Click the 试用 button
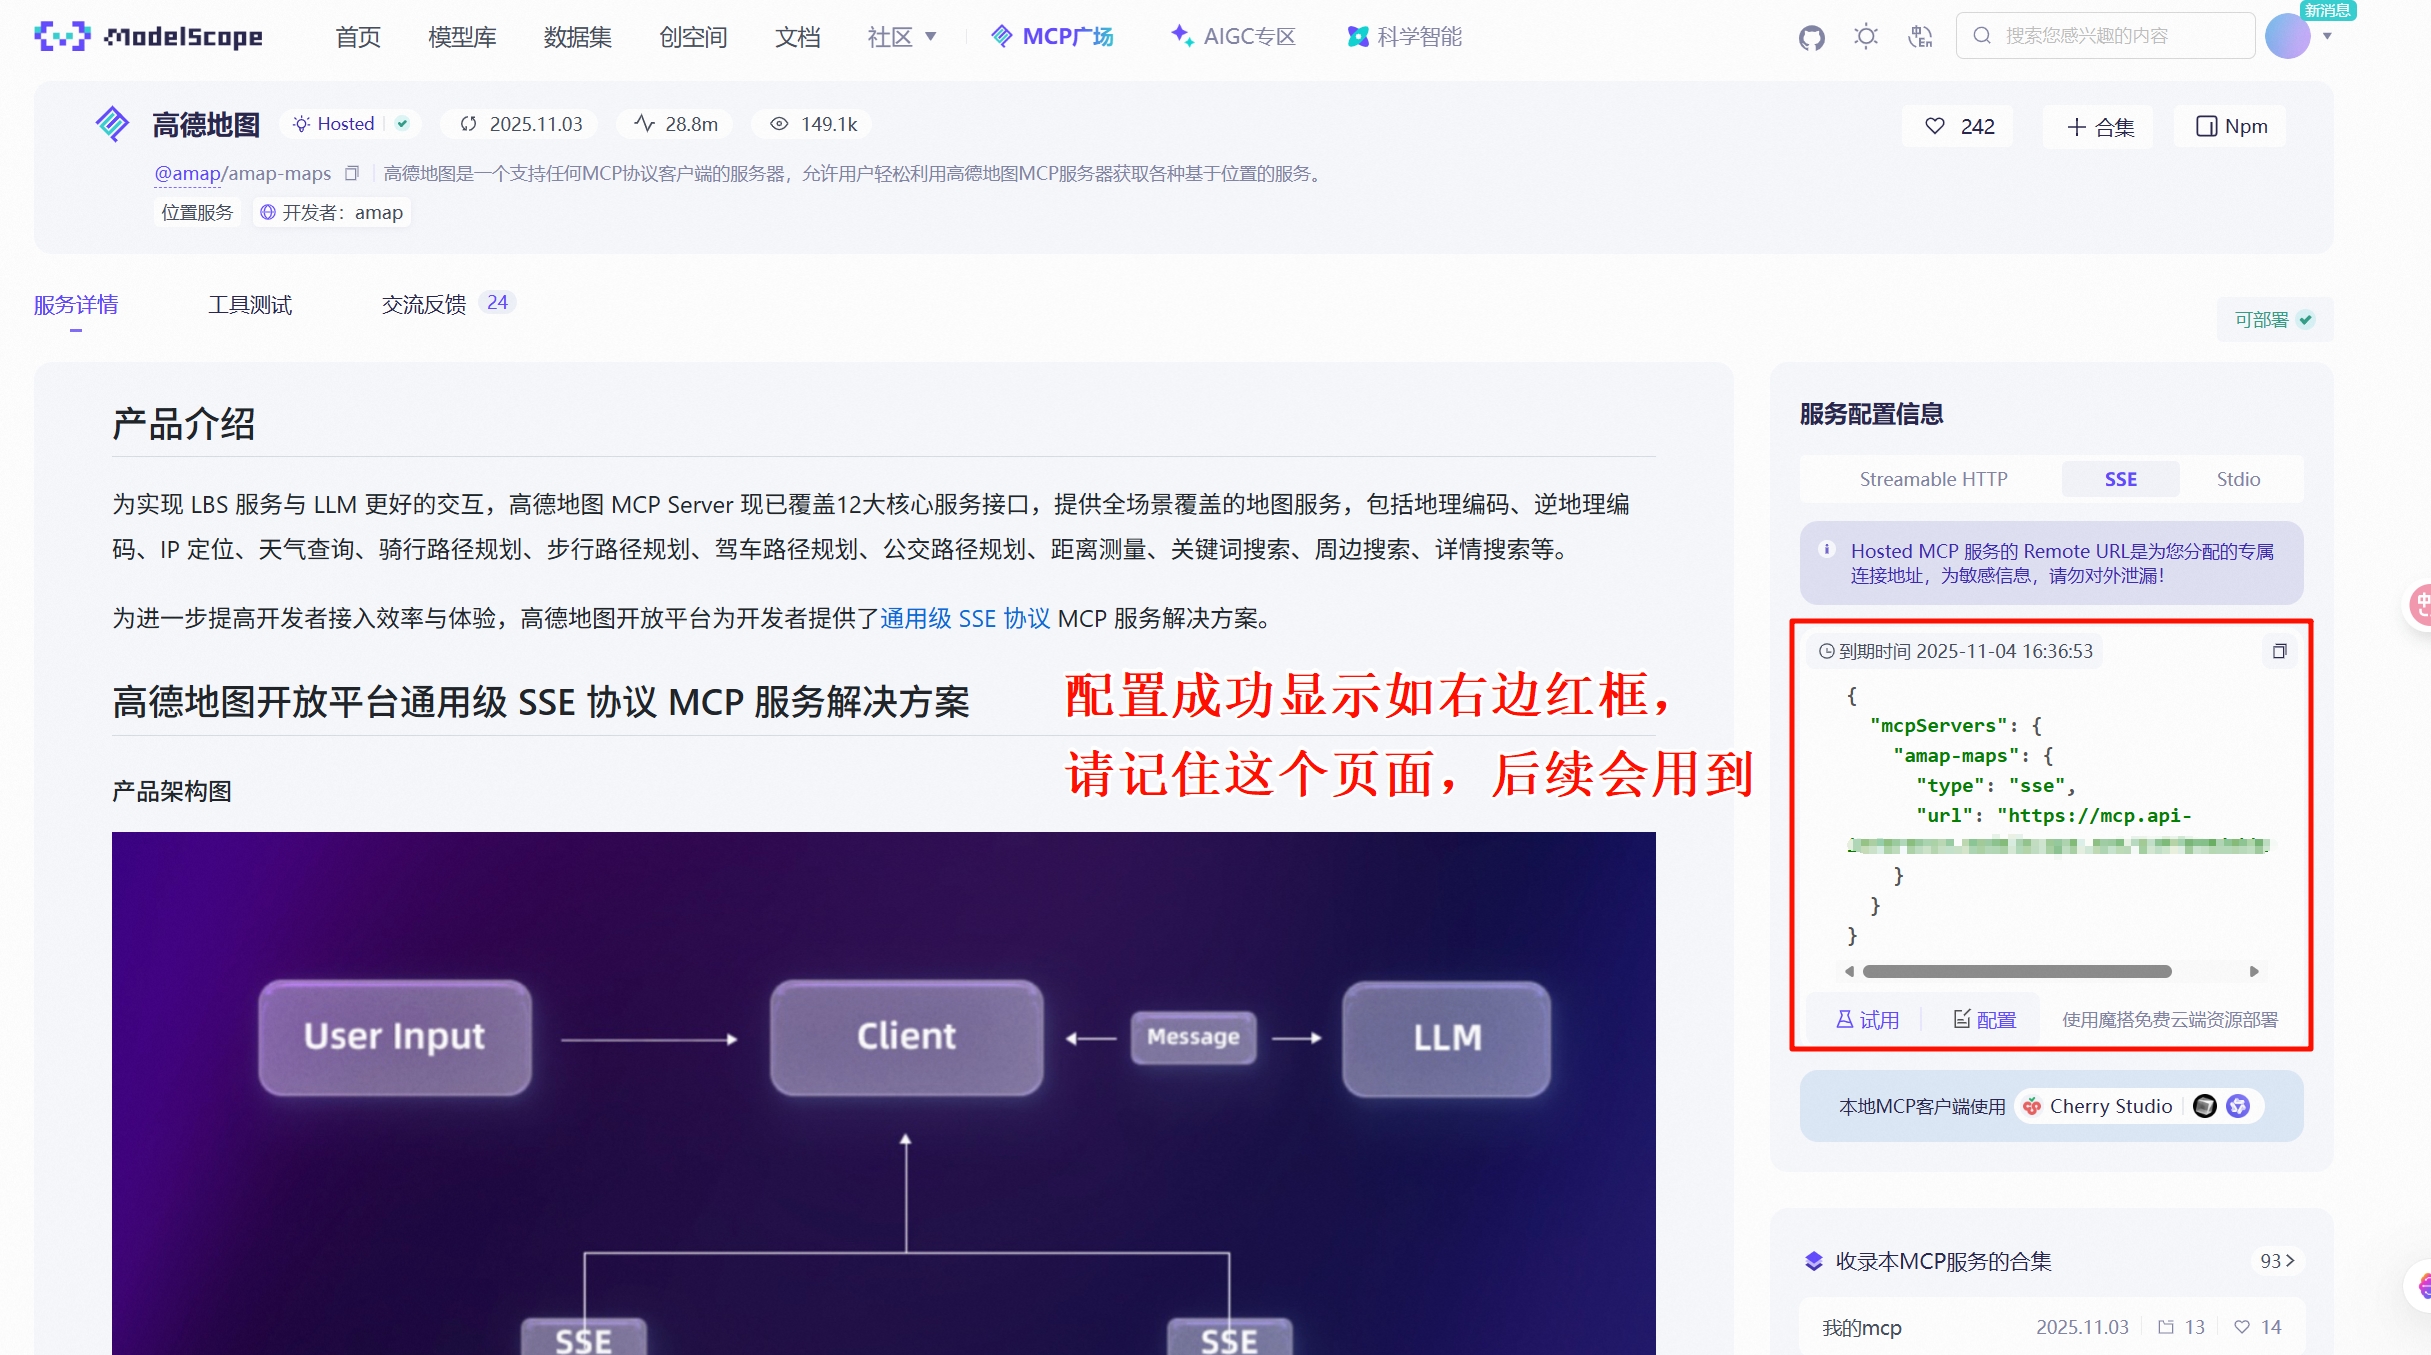This screenshot has width=2431, height=1355. coord(1868,1019)
